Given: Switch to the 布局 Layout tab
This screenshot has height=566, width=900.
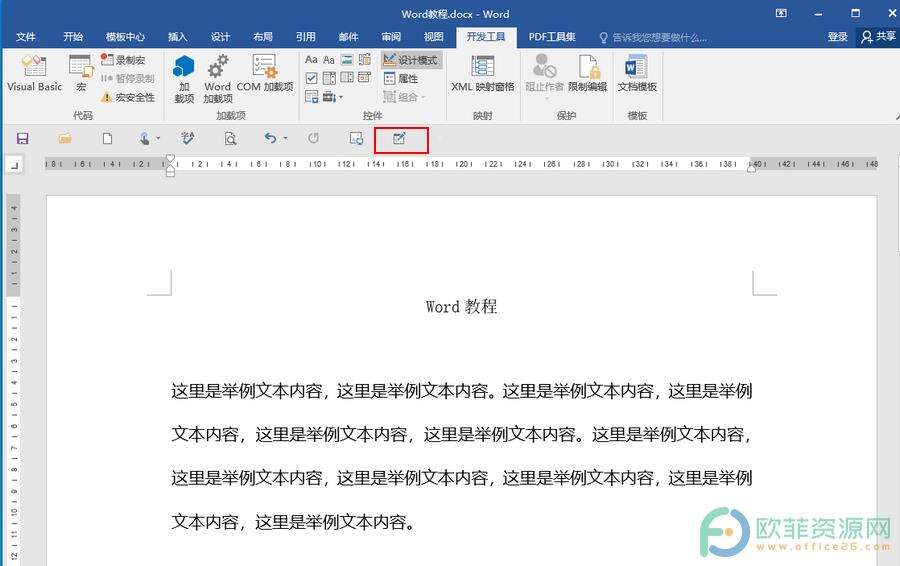Looking at the screenshot, I should [263, 37].
